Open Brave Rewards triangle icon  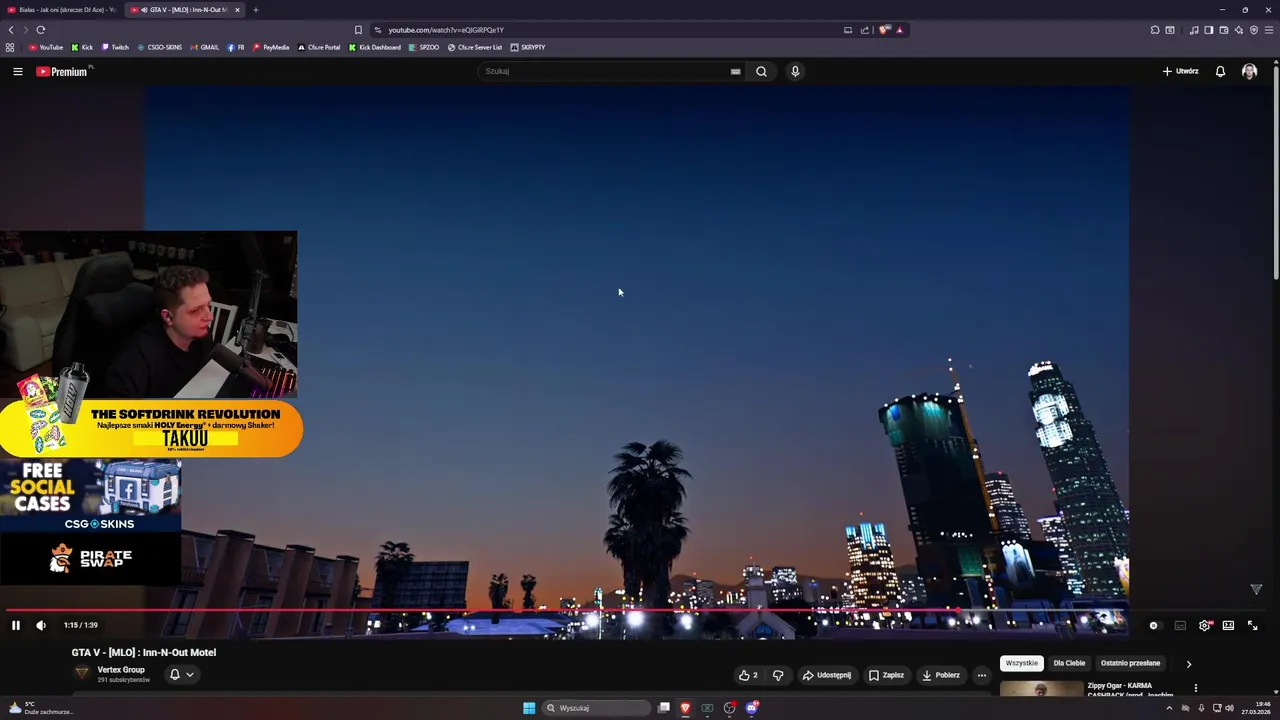click(899, 30)
